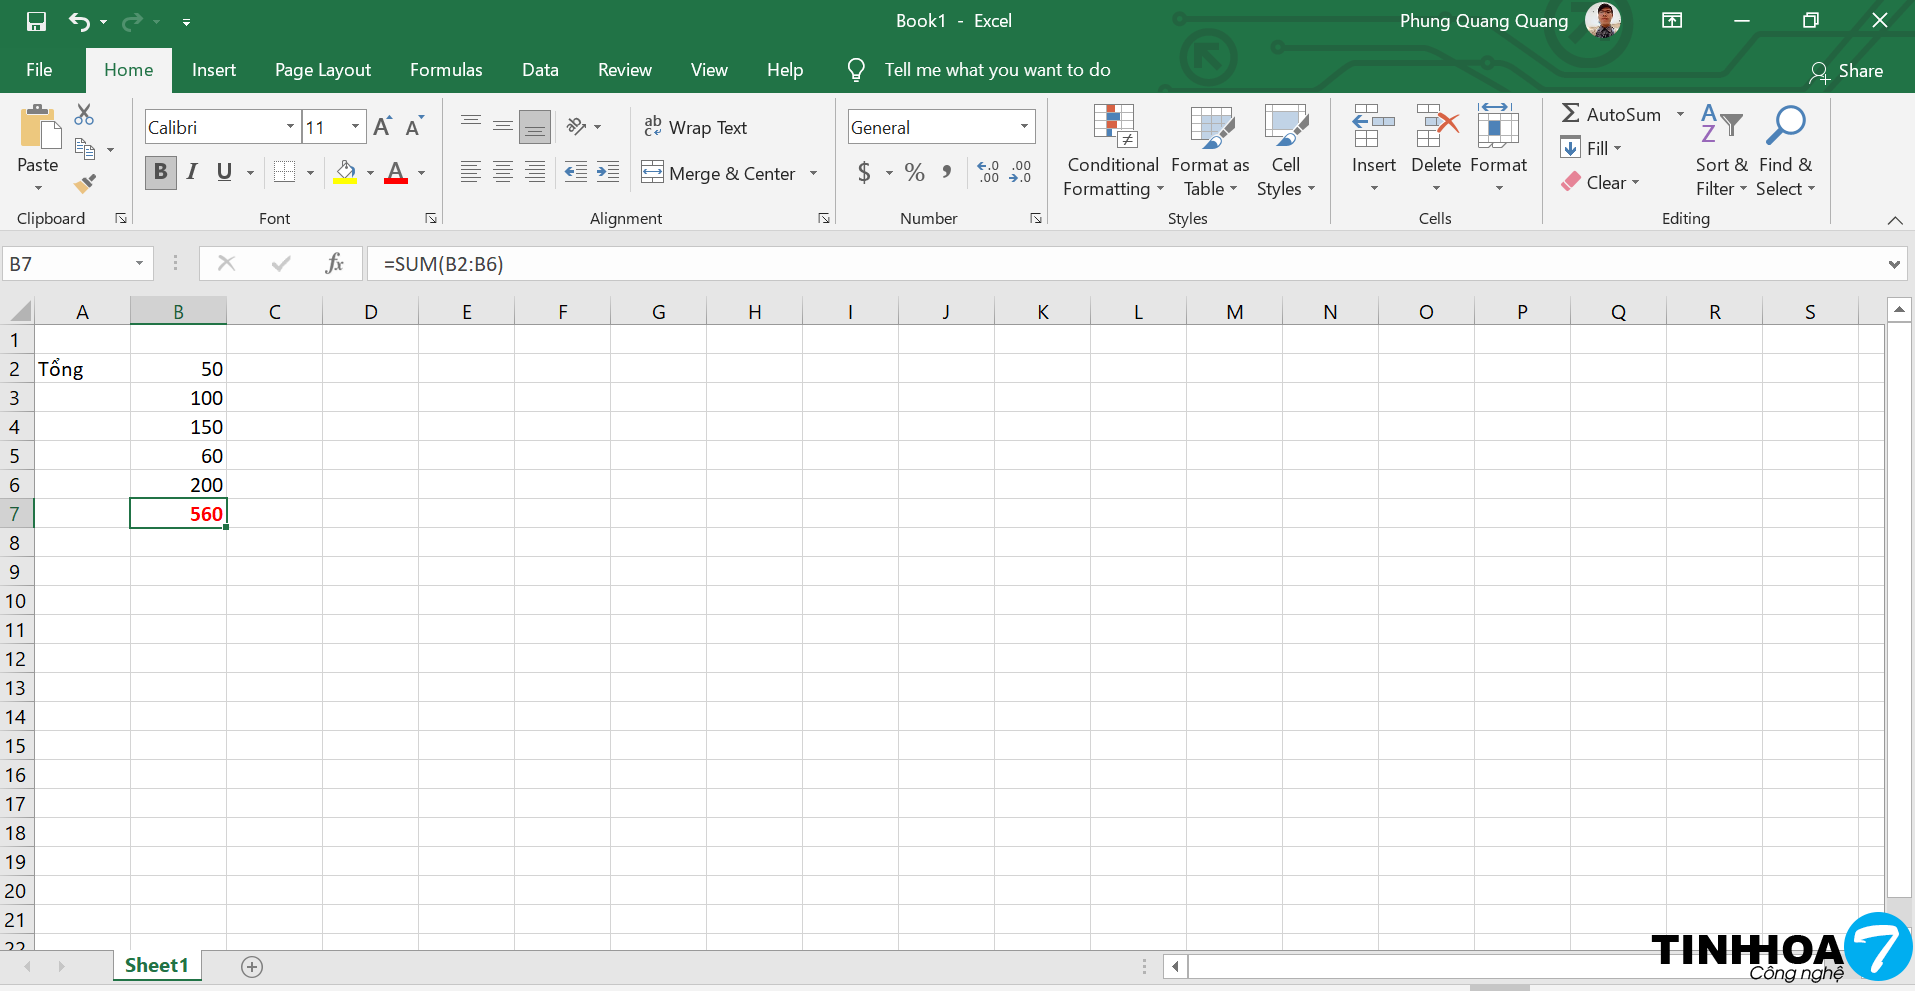Click the Increase Indent icon

(608, 172)
